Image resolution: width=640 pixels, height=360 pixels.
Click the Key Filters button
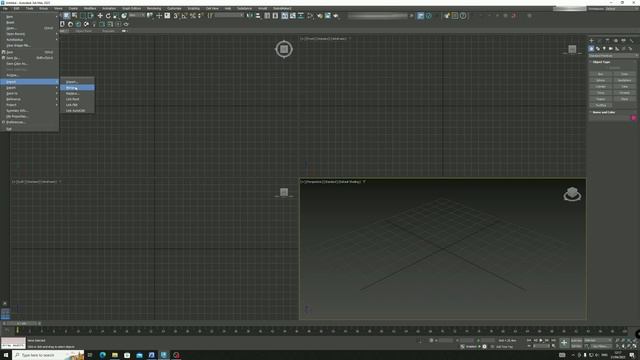[x=601, y=347]
